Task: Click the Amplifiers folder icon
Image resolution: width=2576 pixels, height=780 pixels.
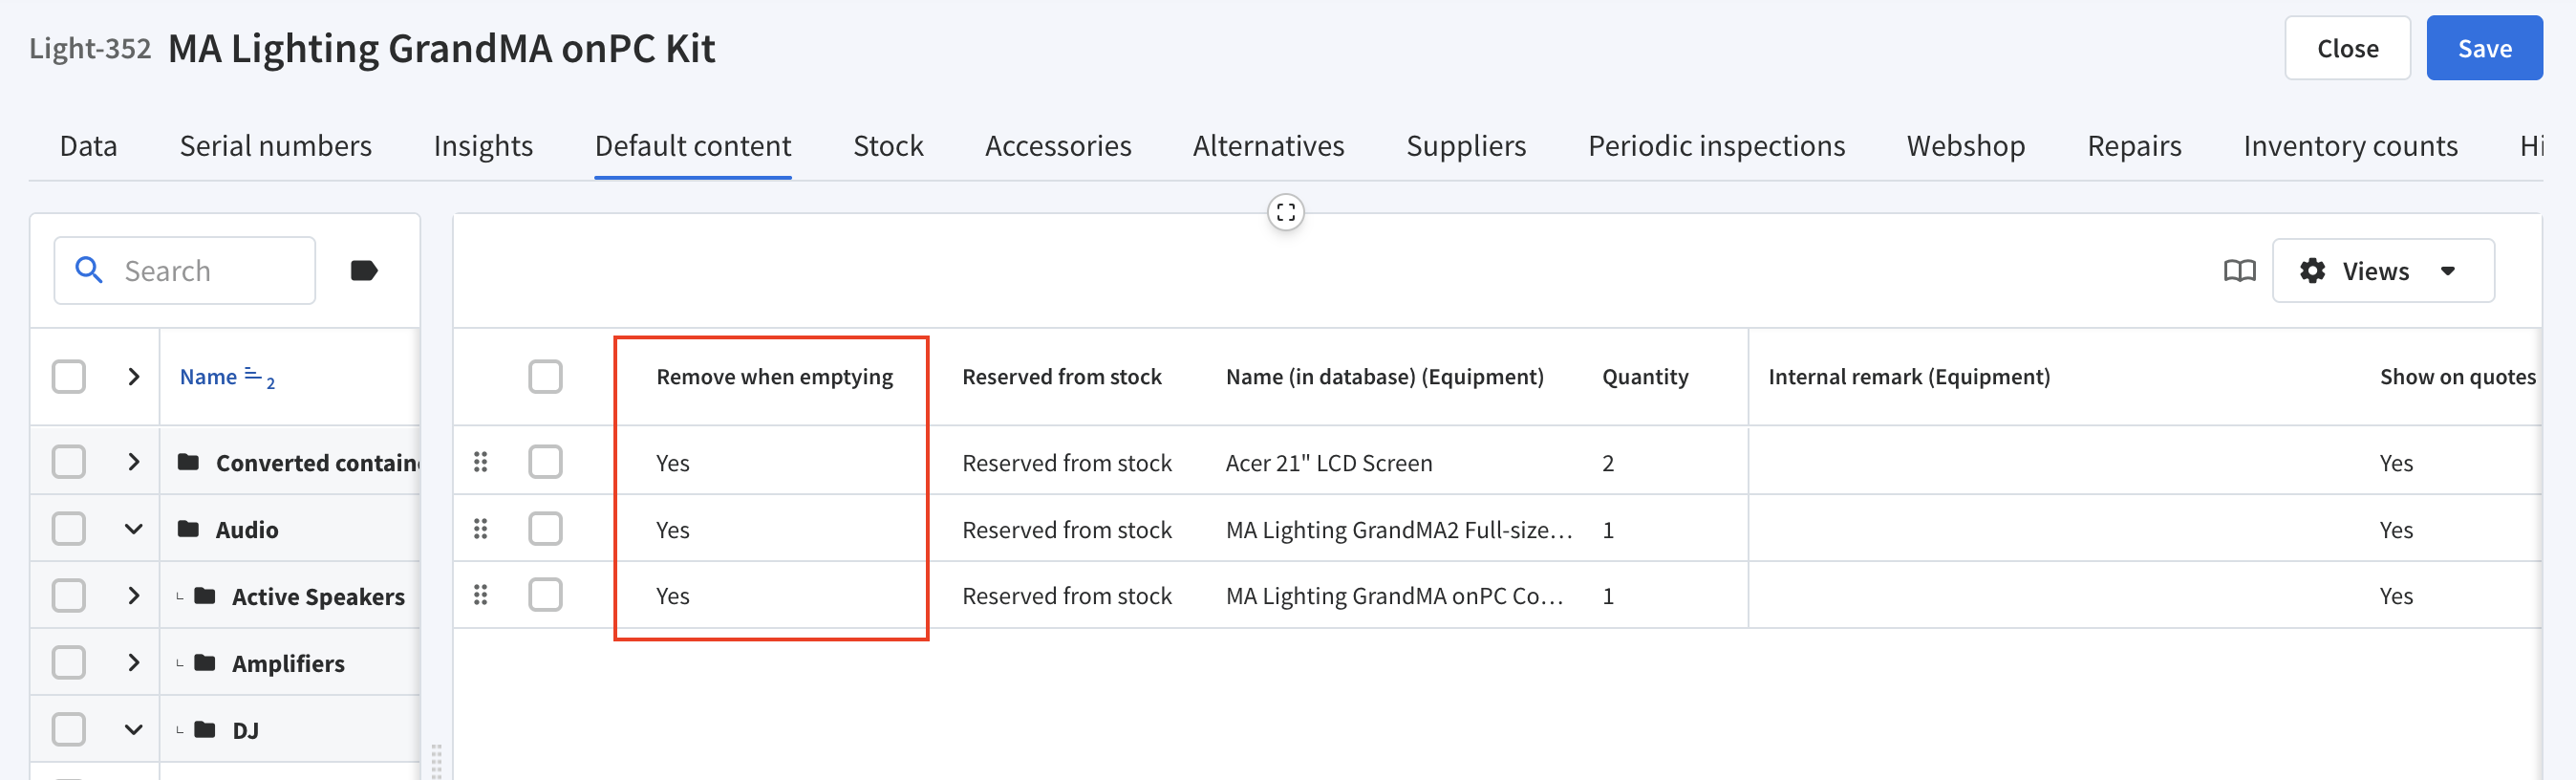Action: coord(205,662)
